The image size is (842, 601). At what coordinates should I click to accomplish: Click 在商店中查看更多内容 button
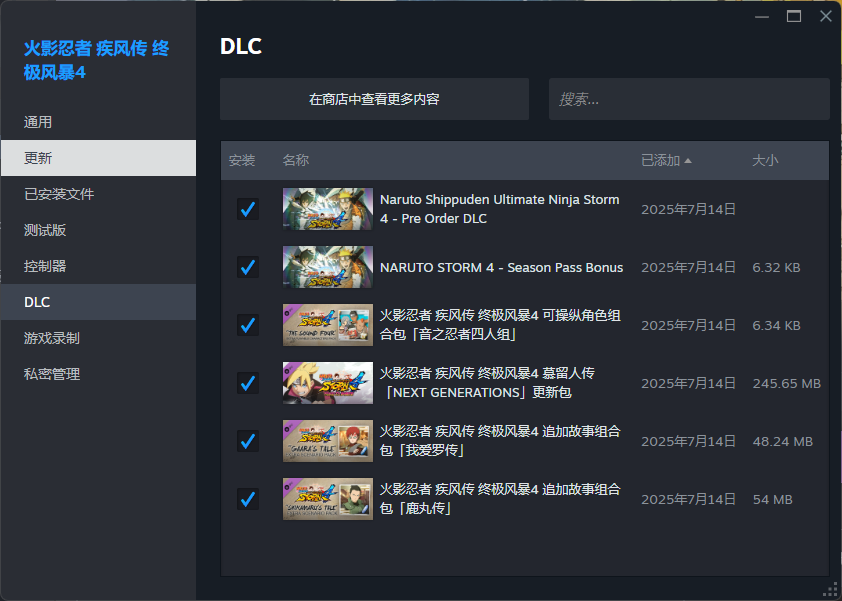coord(374,99)
